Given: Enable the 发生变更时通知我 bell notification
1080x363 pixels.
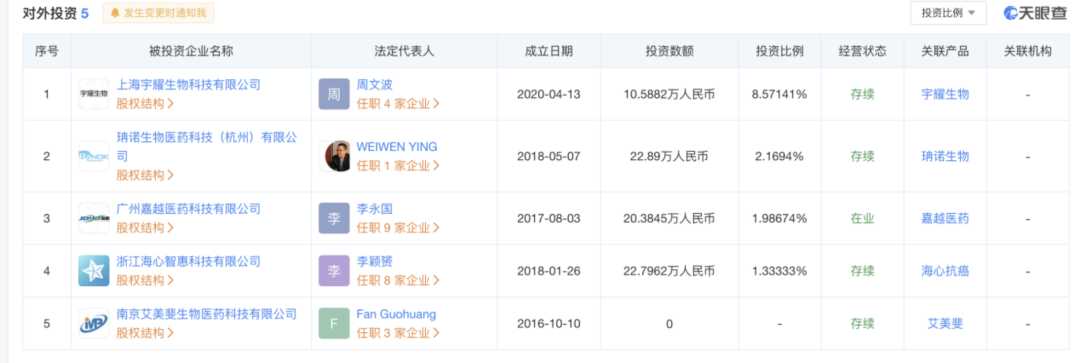Looking at the screenshot, I should pos(158,12).
